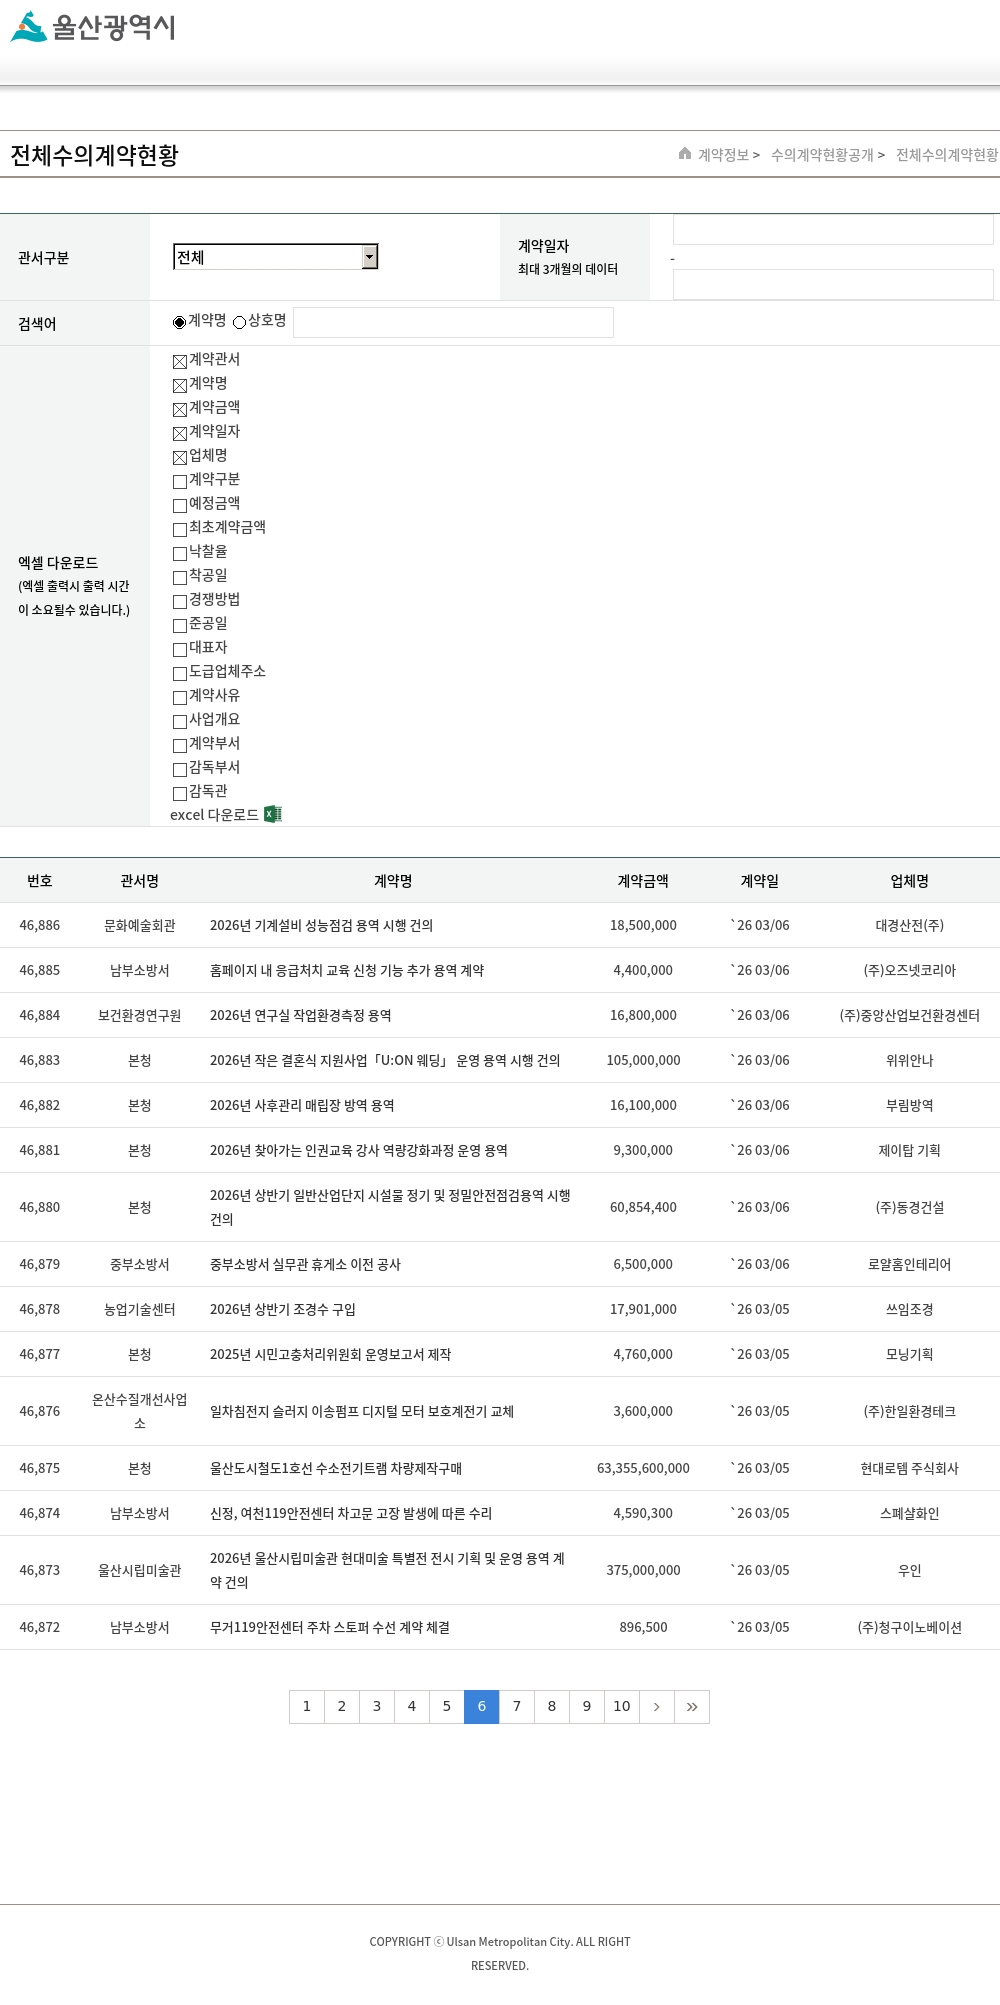Go to page 1

307,1707
